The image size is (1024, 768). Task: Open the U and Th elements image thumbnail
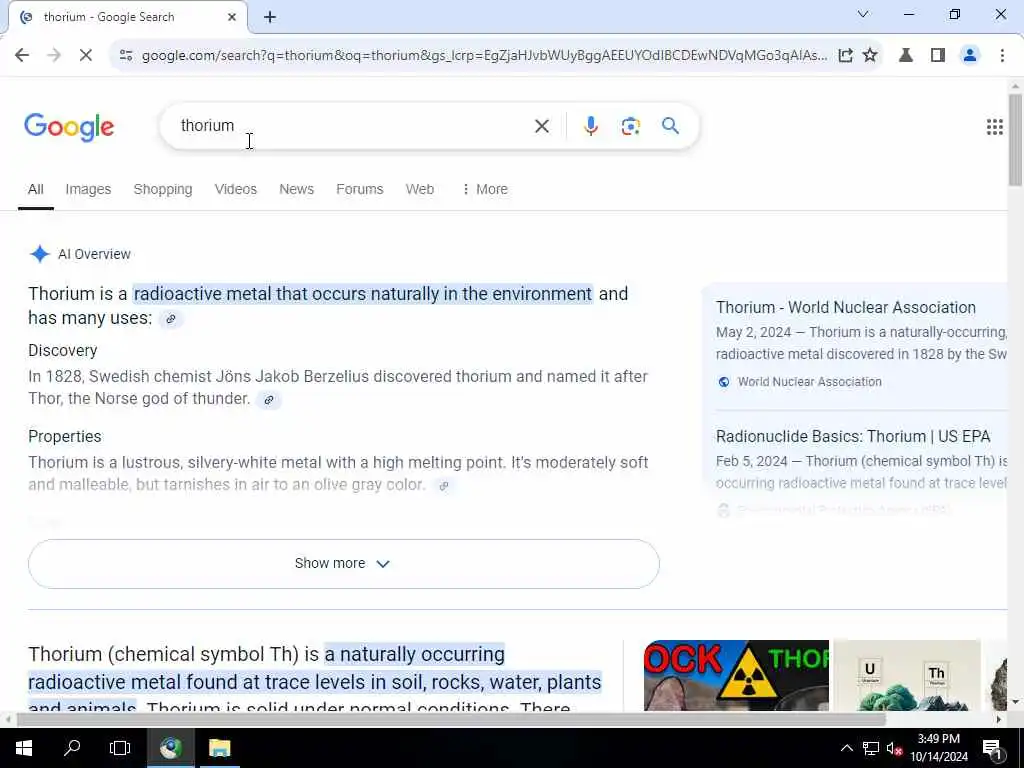906,675
